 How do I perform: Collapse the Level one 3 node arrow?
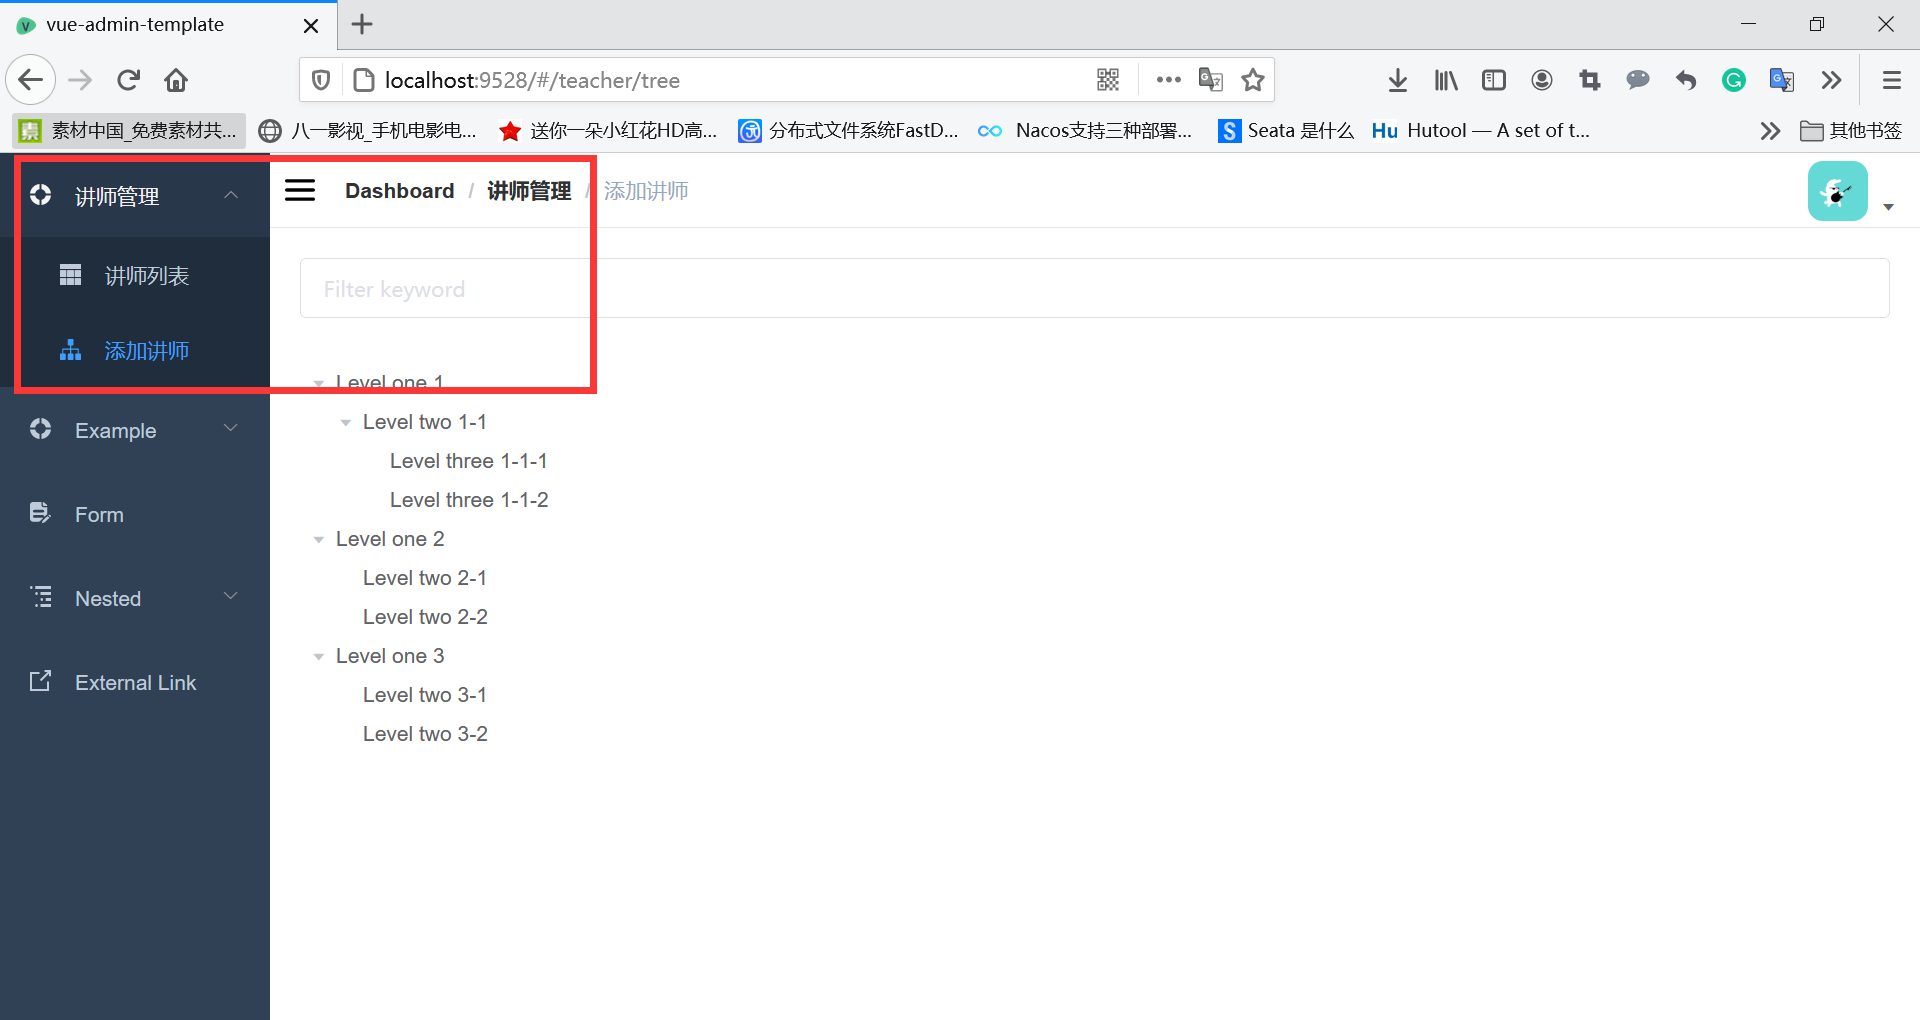[319, 657]
